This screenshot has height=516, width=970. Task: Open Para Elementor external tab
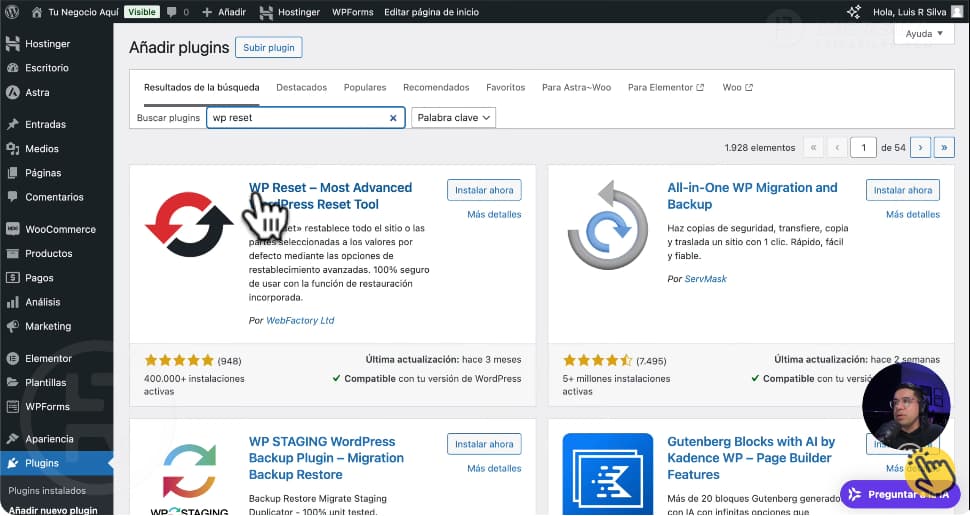point(666,87)
